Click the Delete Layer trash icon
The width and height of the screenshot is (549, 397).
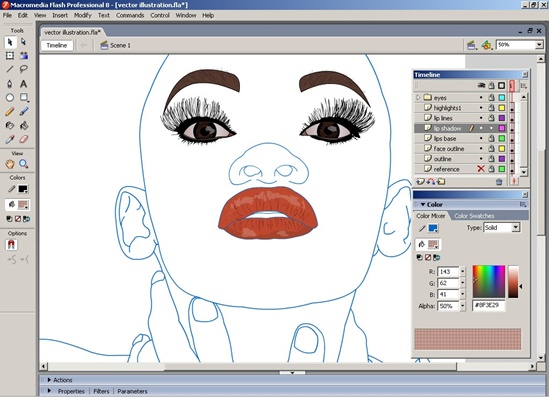point(499,181)
